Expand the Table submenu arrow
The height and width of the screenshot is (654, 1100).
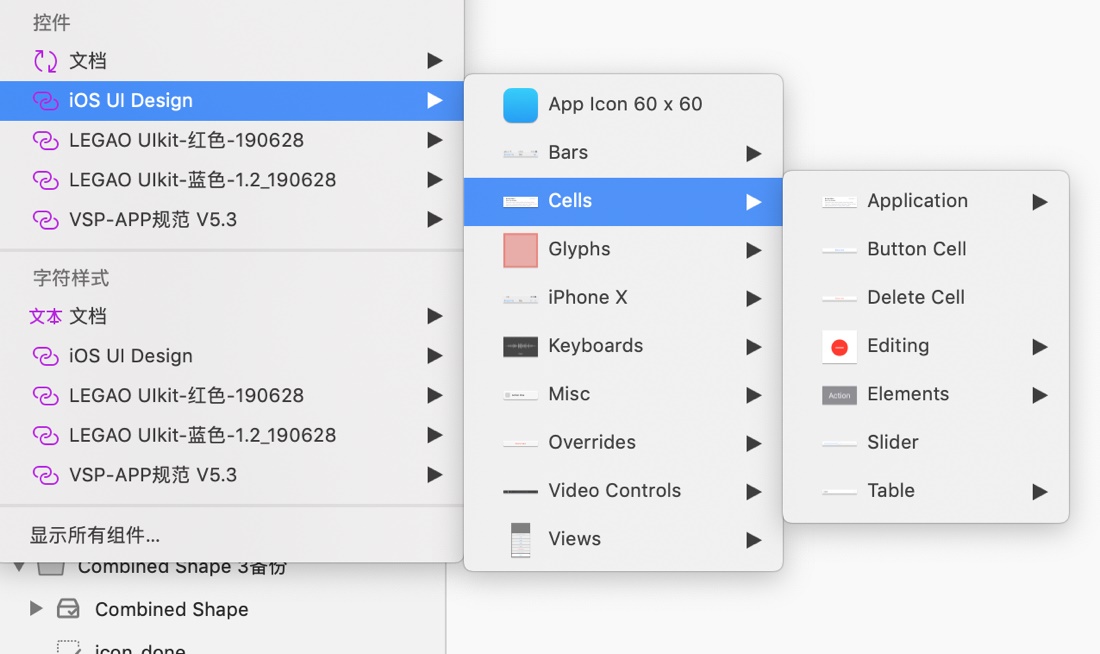click(x=1039, y=491)
